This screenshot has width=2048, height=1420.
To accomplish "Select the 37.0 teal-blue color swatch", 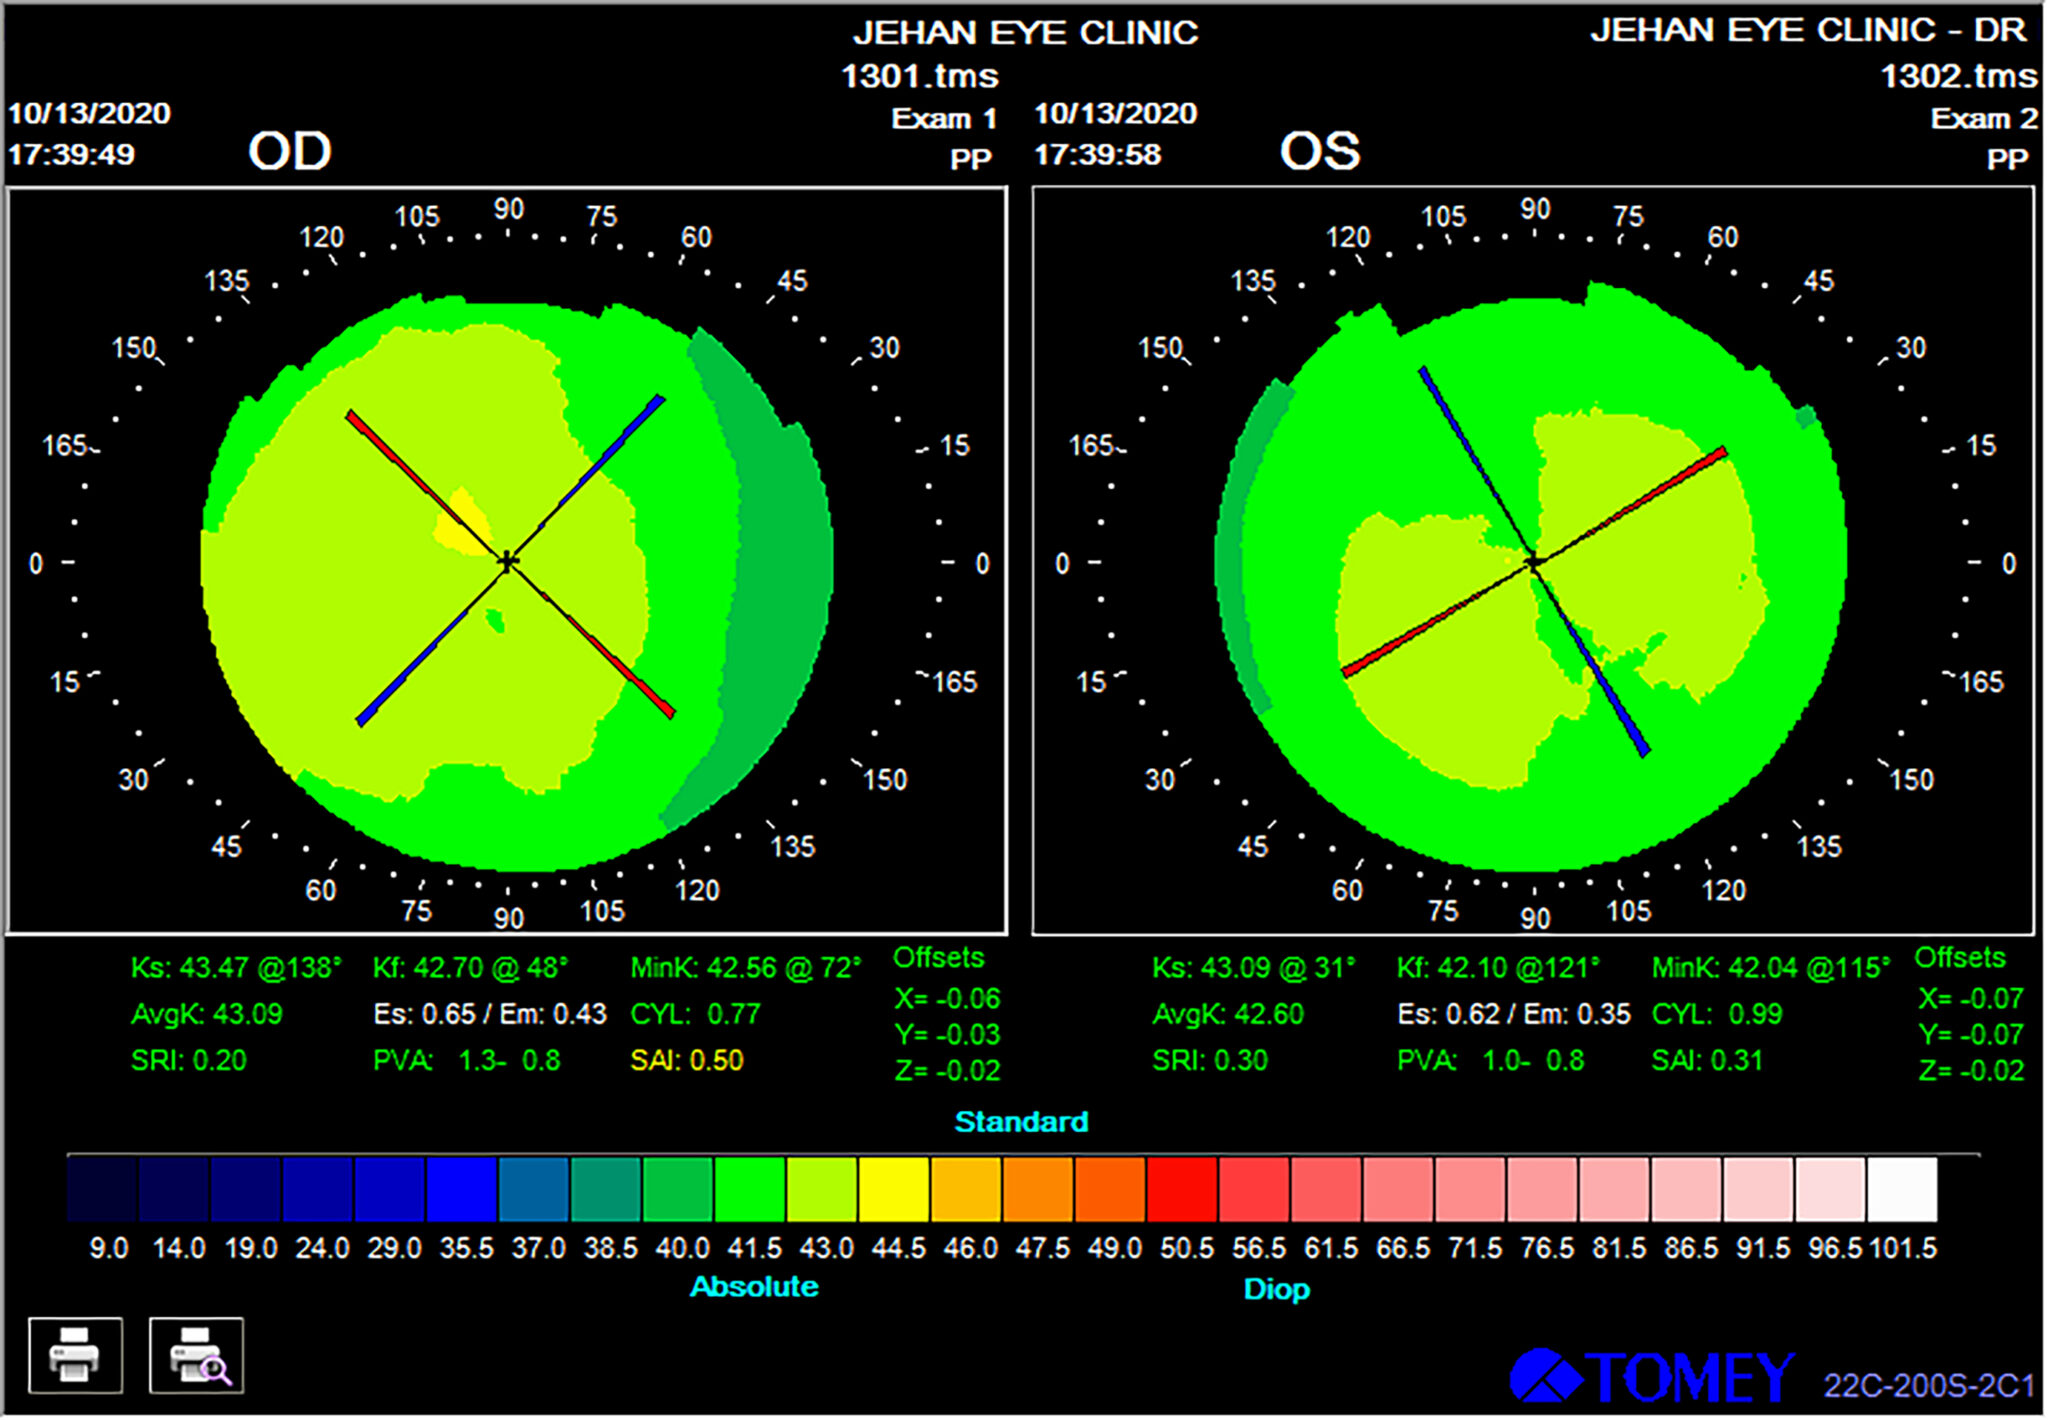I will (x=534, y=1189).
